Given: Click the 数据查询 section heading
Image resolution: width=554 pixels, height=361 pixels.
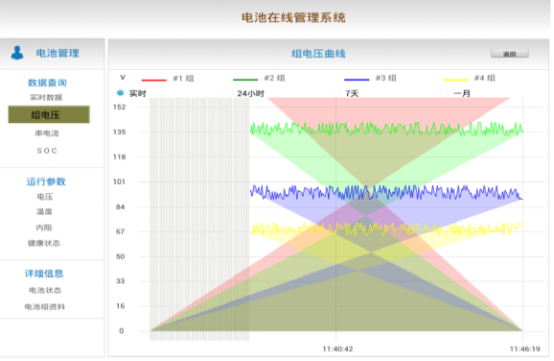Looking at the screenshot, I should (47, 83).
